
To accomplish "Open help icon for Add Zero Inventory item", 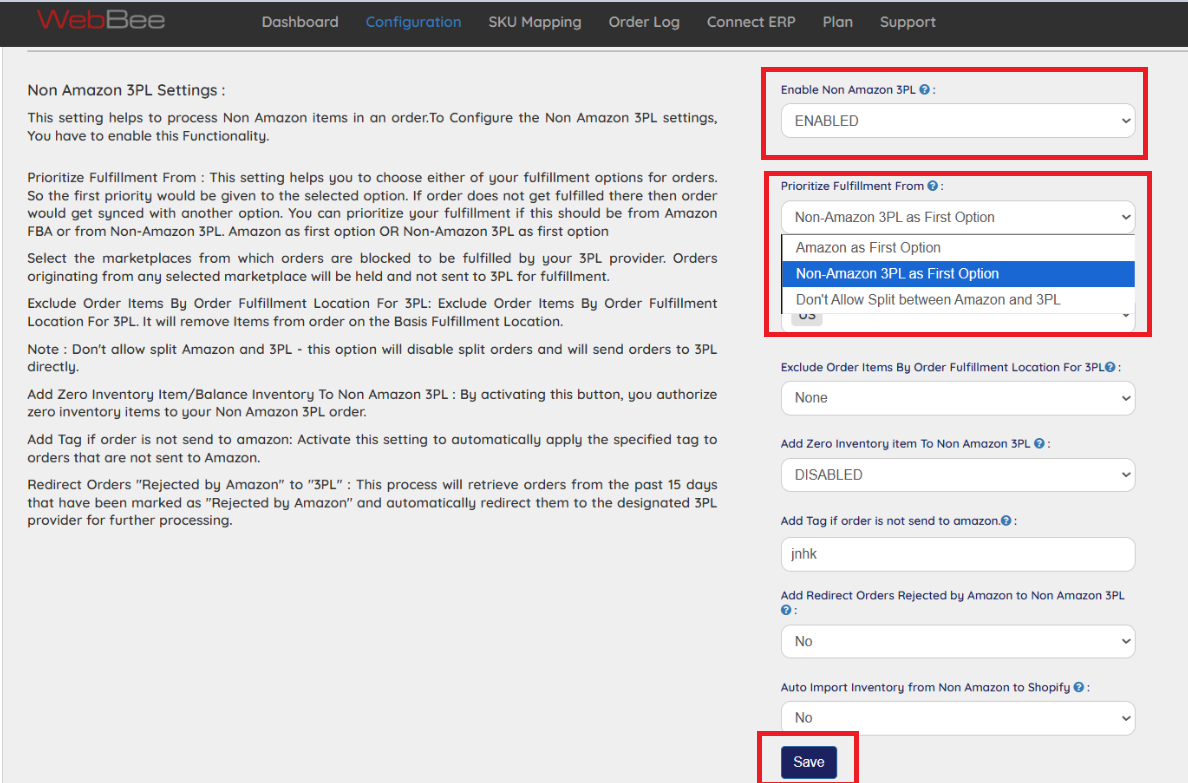I will [1040, 443].
